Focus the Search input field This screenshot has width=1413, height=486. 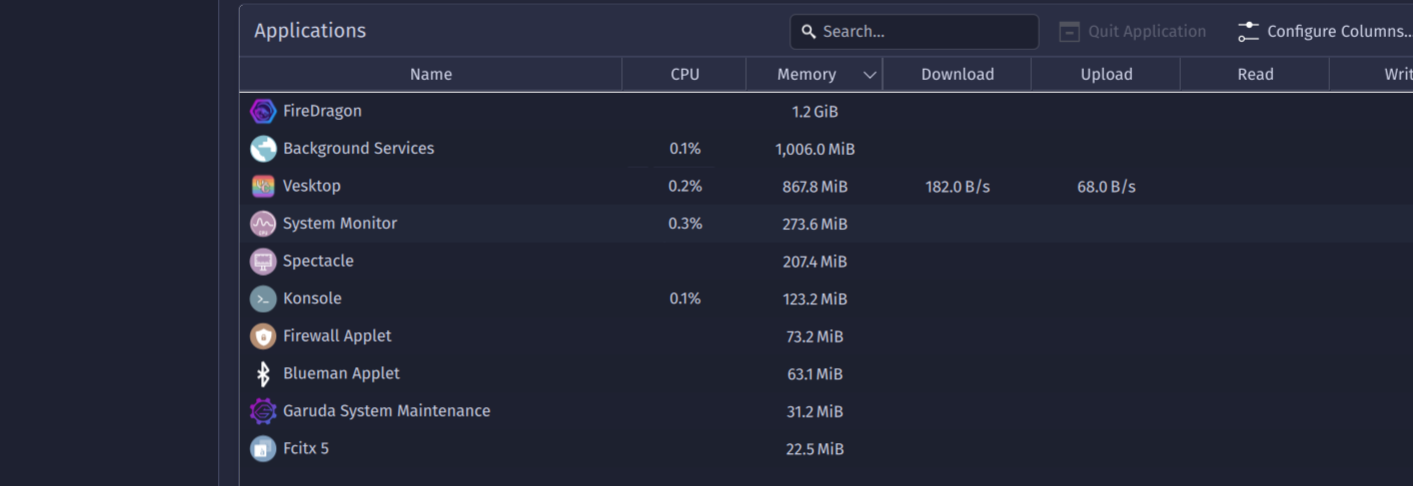914,32
